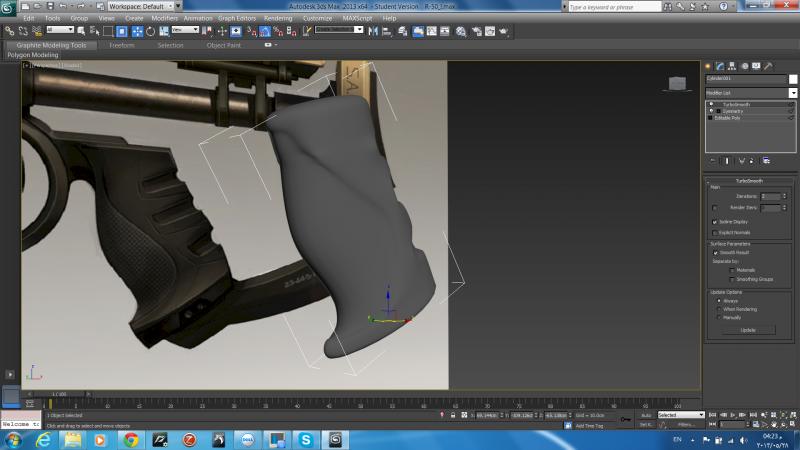Click Add Time Tag in status bar
The width and height of the screenshot is (800, 450).
[589, 426]
